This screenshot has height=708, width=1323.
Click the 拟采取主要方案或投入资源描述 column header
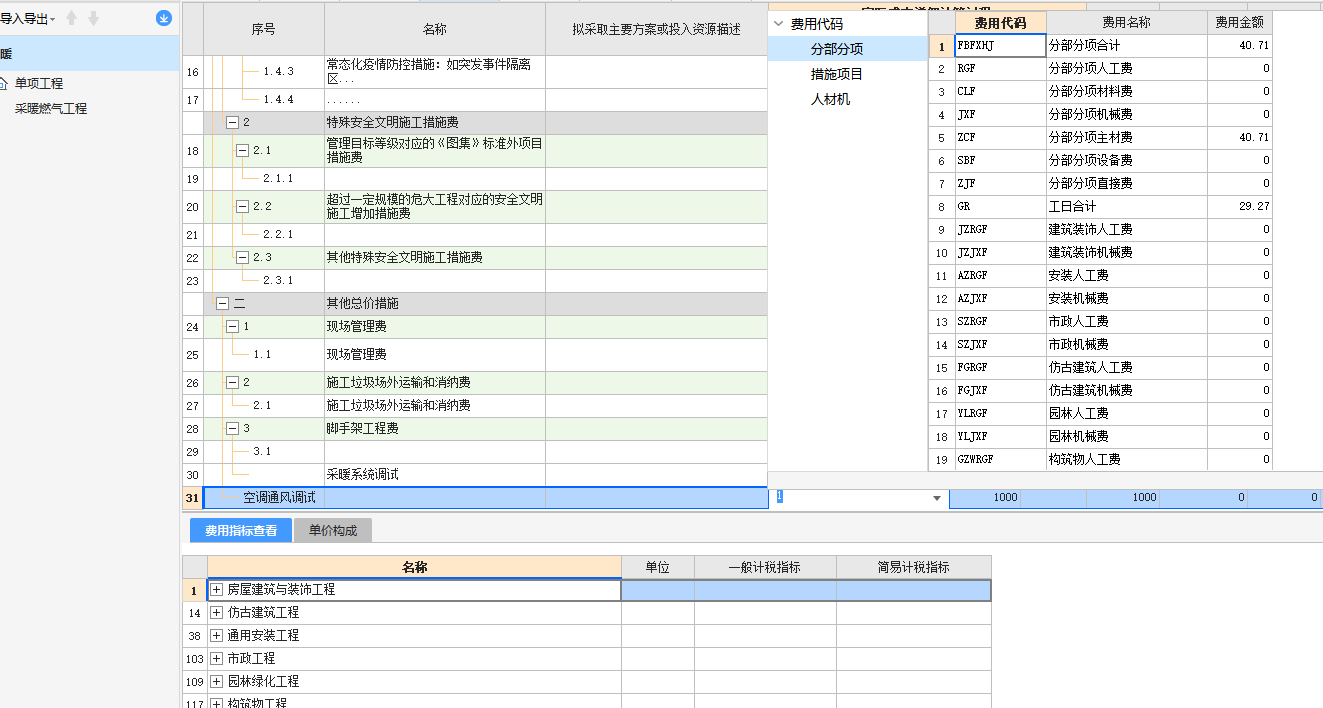point(656,29)
